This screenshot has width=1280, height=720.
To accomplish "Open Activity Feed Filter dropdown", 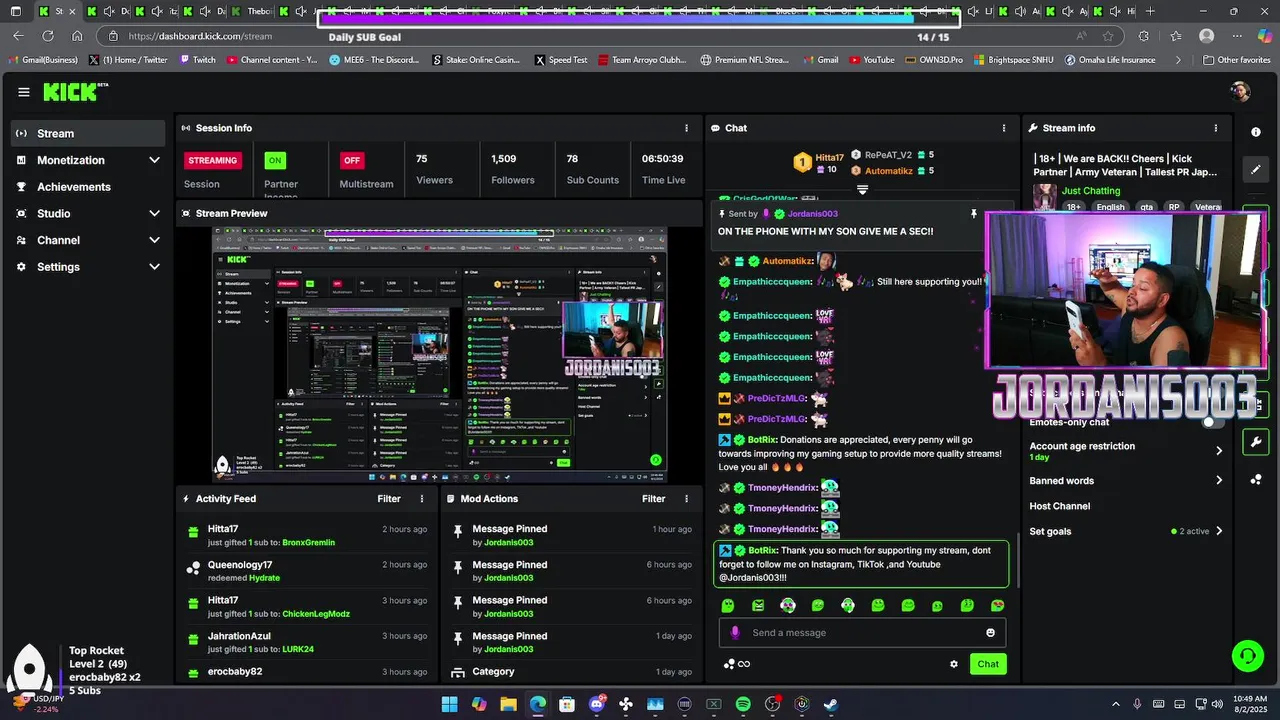I will point(389,499).
